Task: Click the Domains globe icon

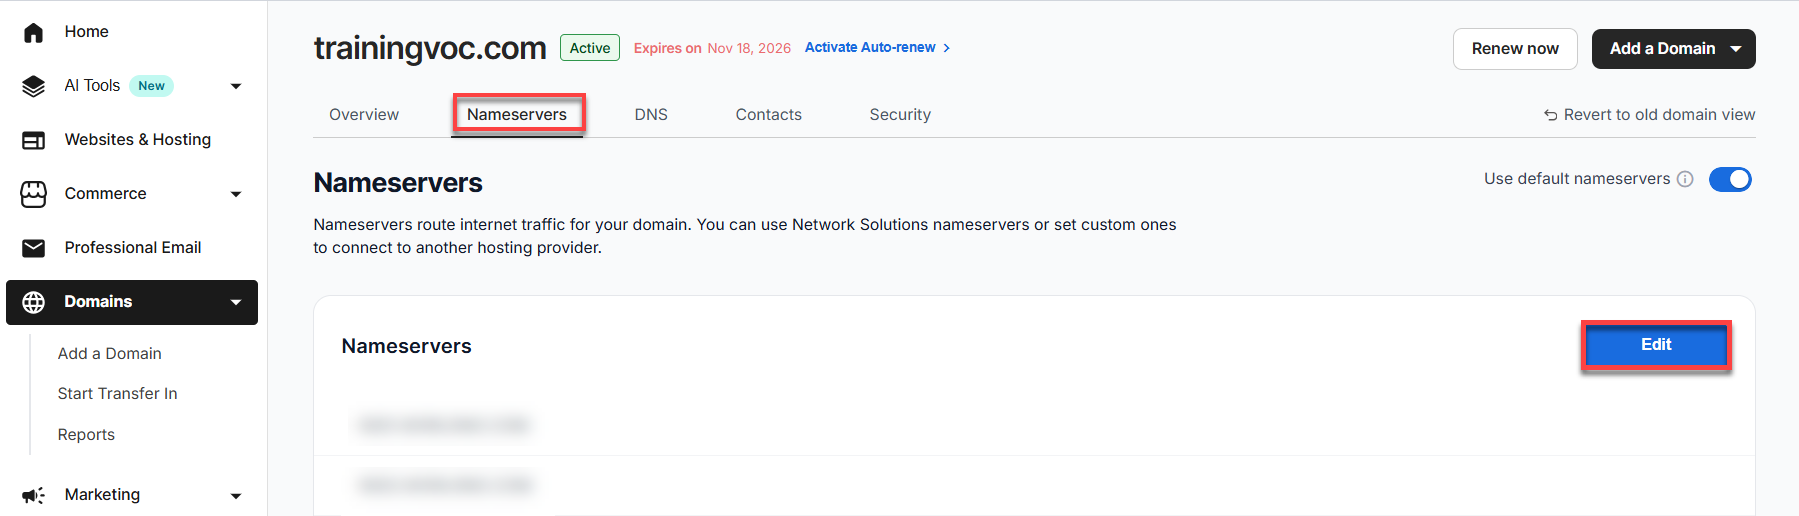Action: point(33,302)
